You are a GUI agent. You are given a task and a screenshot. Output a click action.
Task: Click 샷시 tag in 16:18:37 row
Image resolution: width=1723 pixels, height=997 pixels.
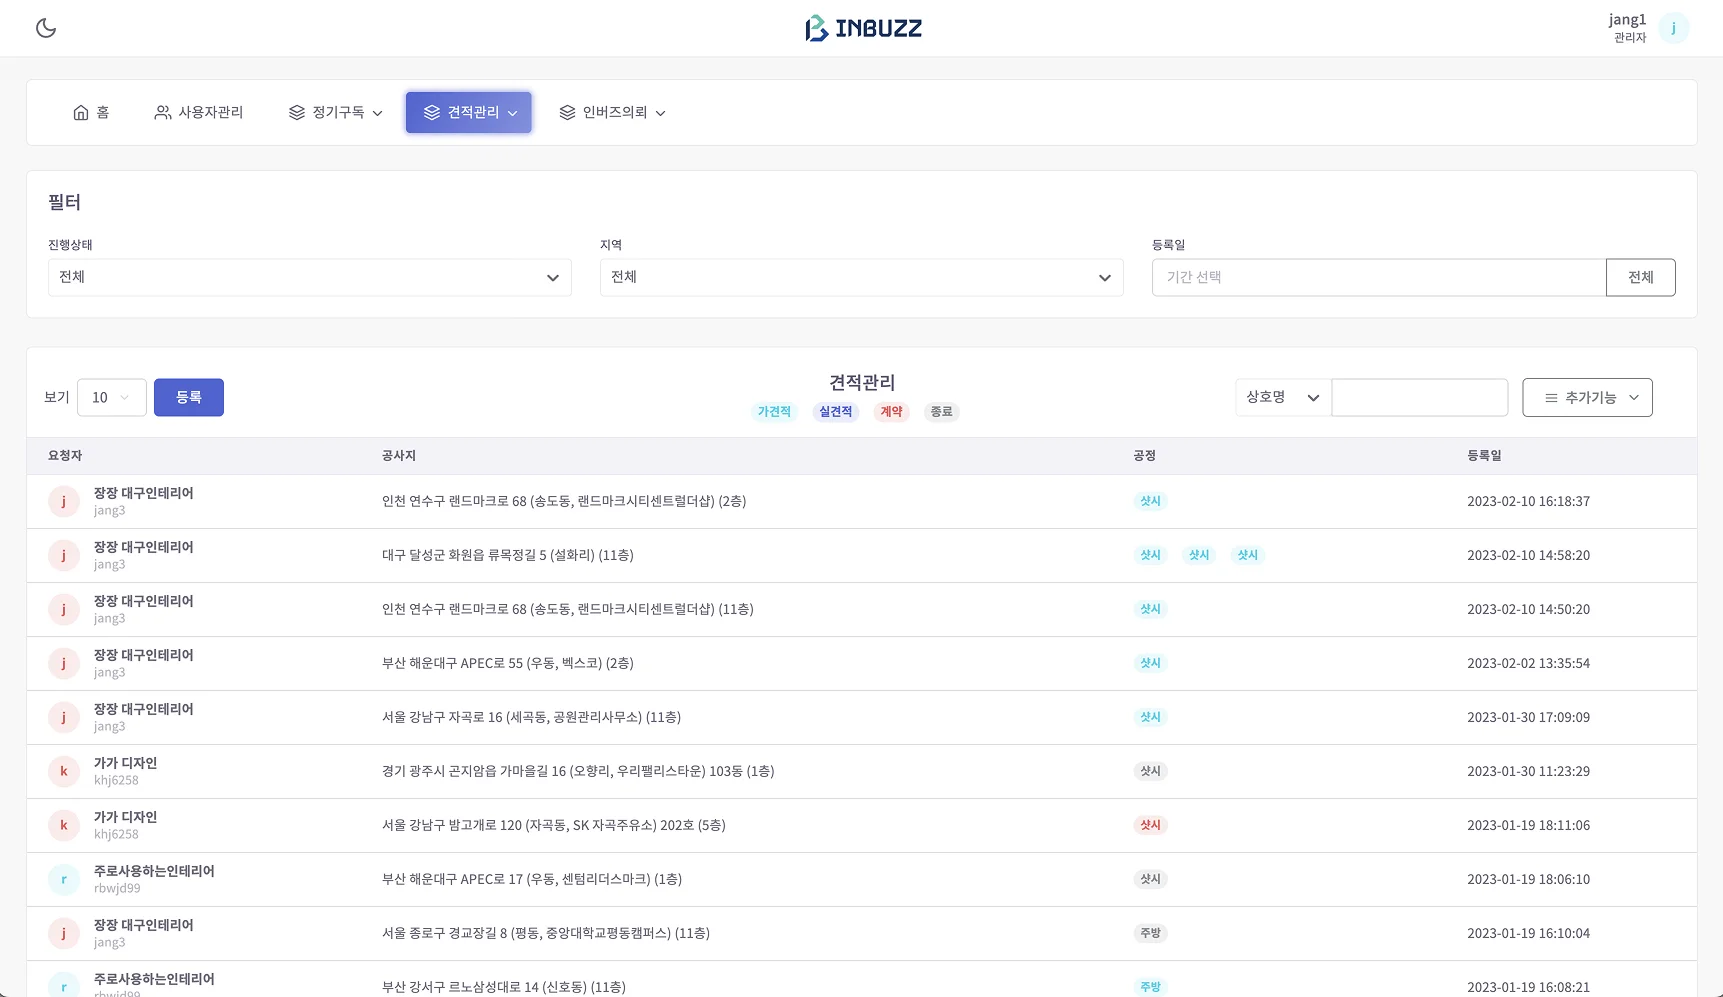[x=1151, y=501]
